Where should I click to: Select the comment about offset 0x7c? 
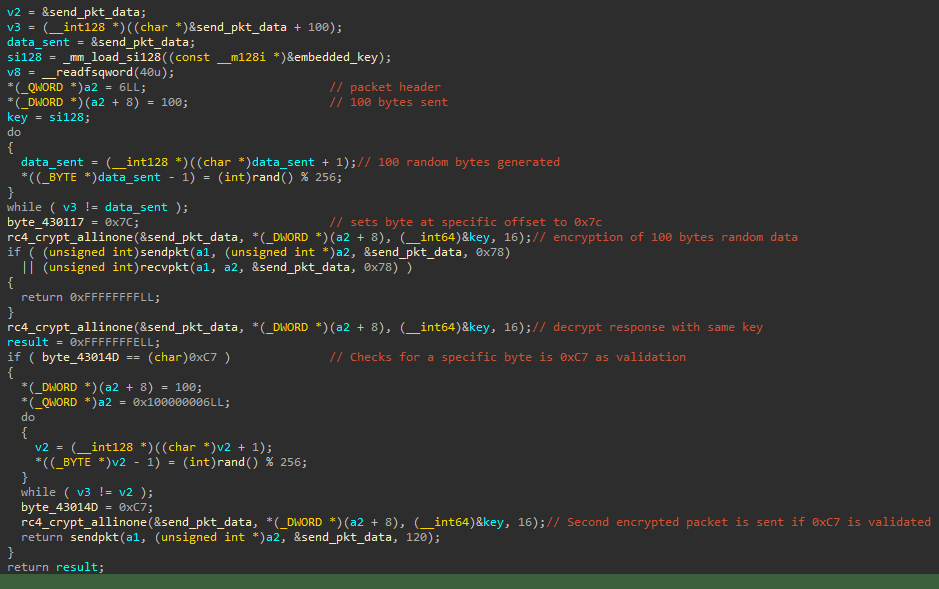465,222
